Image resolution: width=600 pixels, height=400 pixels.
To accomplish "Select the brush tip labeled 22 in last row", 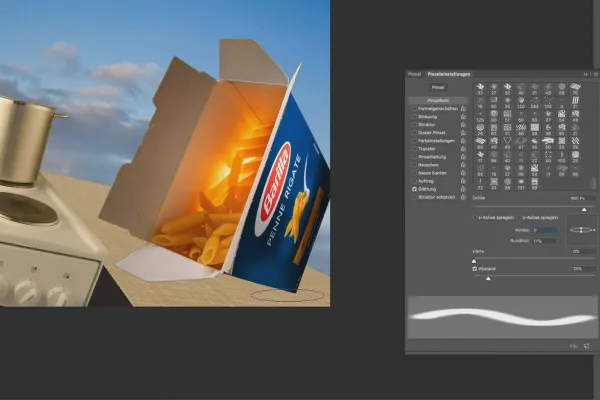I will pyautogui.click(x=480, y=184).
